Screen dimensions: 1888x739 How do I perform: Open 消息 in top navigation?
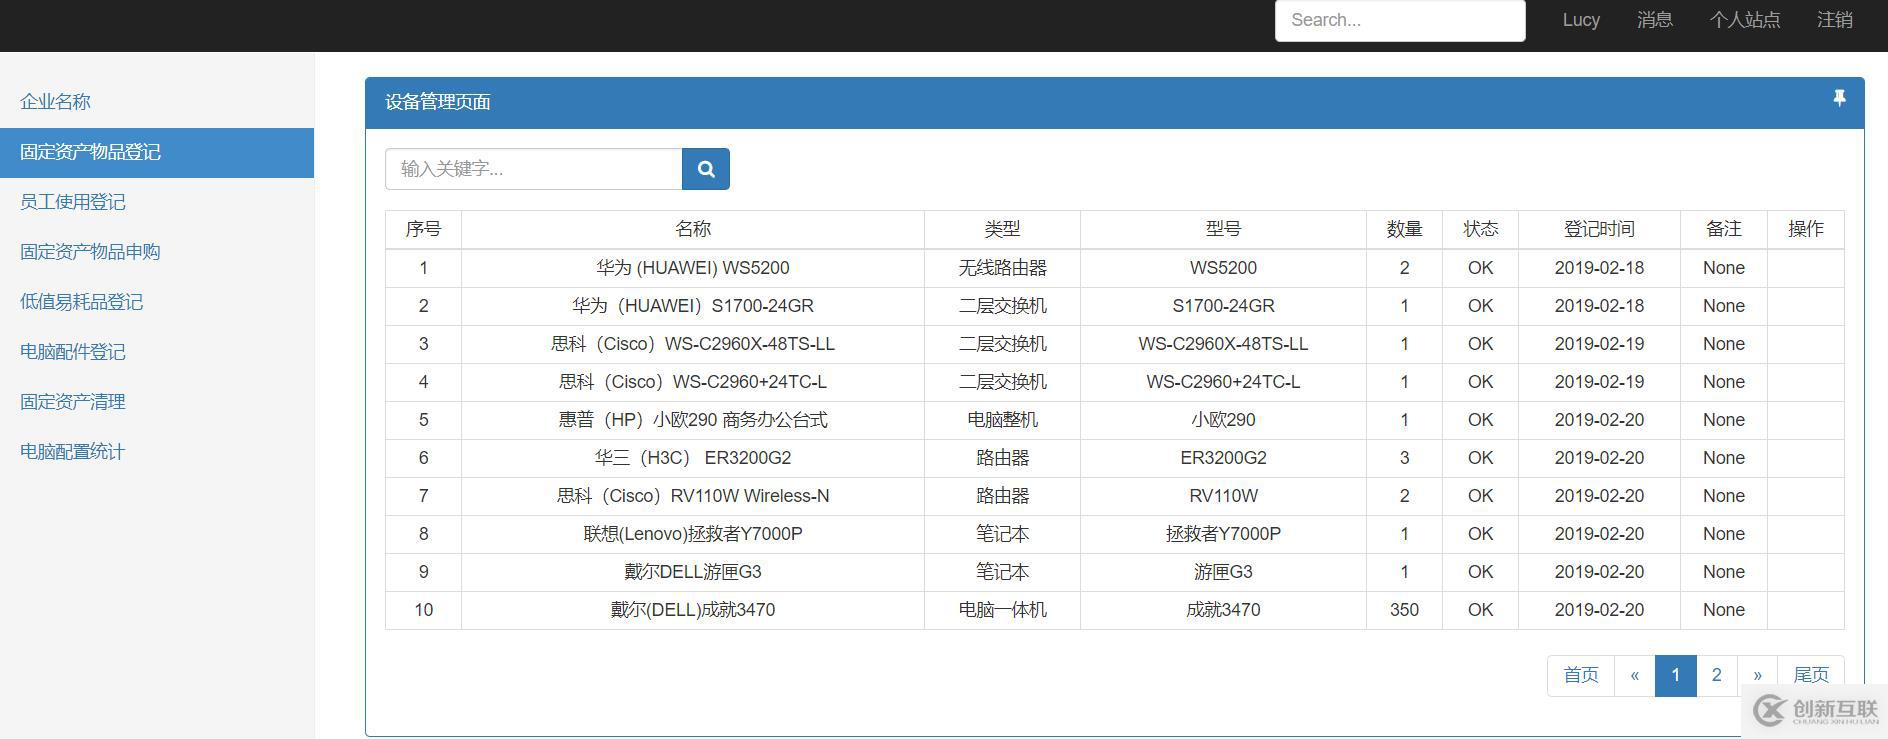(x=1655, y=20)
